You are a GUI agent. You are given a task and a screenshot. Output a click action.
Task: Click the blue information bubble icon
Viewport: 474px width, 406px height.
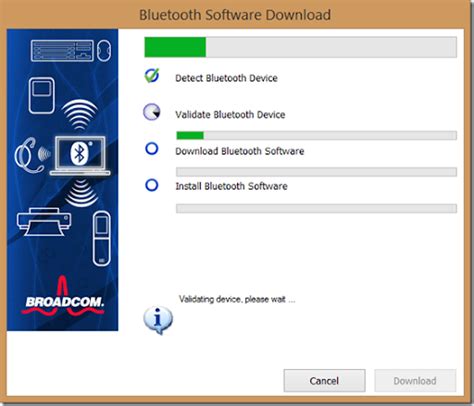(158, 320)
